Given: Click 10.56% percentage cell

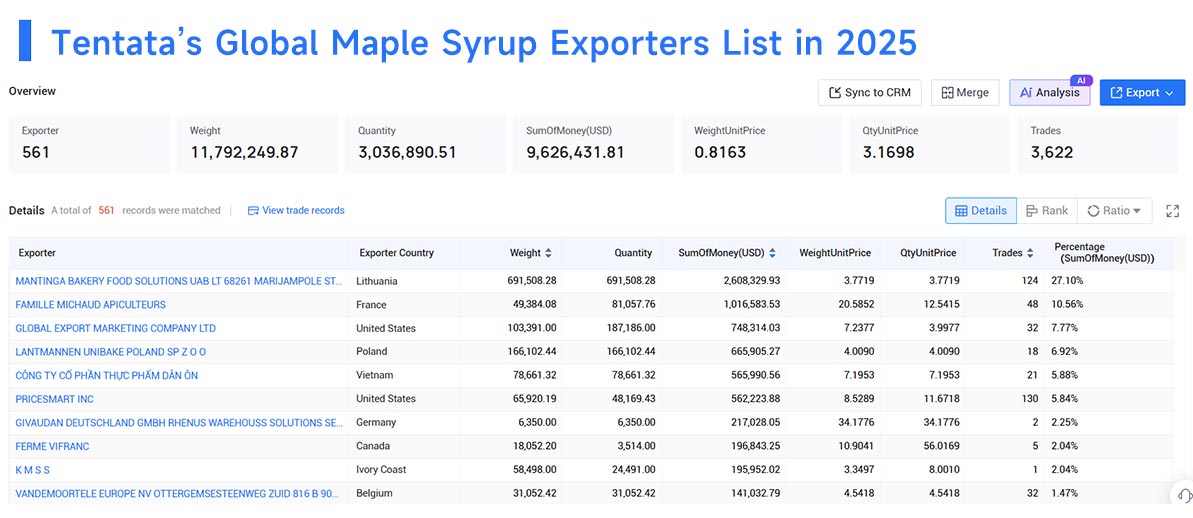Looking at the screenshot, I should [1065, 304].
